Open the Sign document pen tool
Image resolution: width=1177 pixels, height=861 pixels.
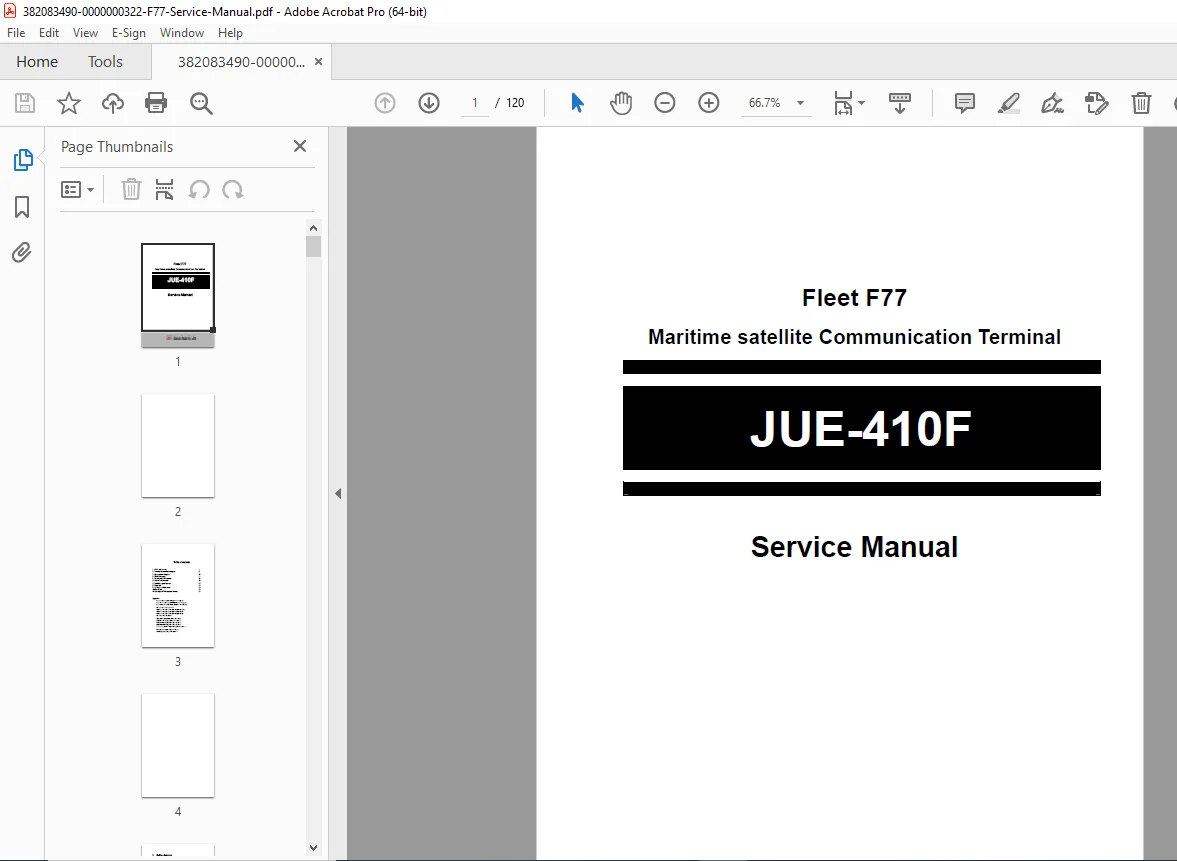click(1052, 103)
